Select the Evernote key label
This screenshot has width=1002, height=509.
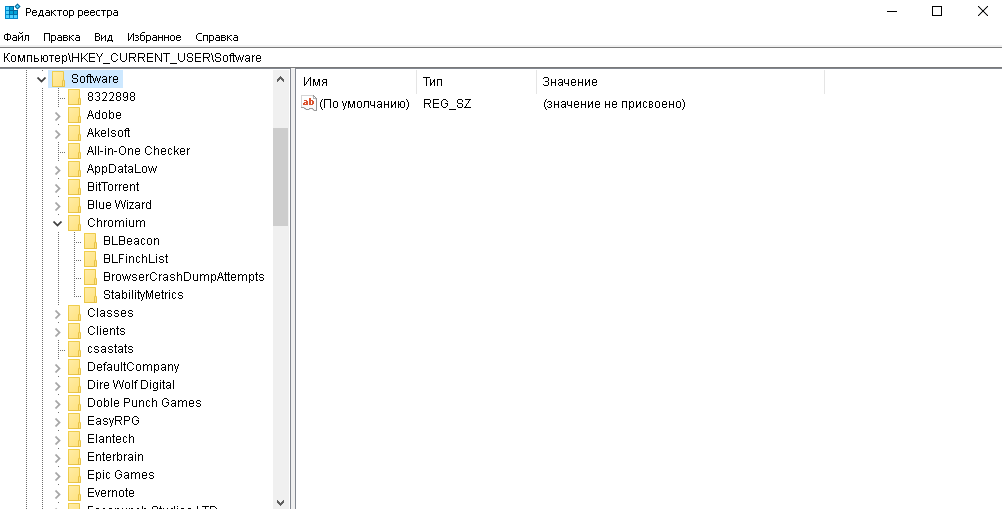tap(111, 493)
